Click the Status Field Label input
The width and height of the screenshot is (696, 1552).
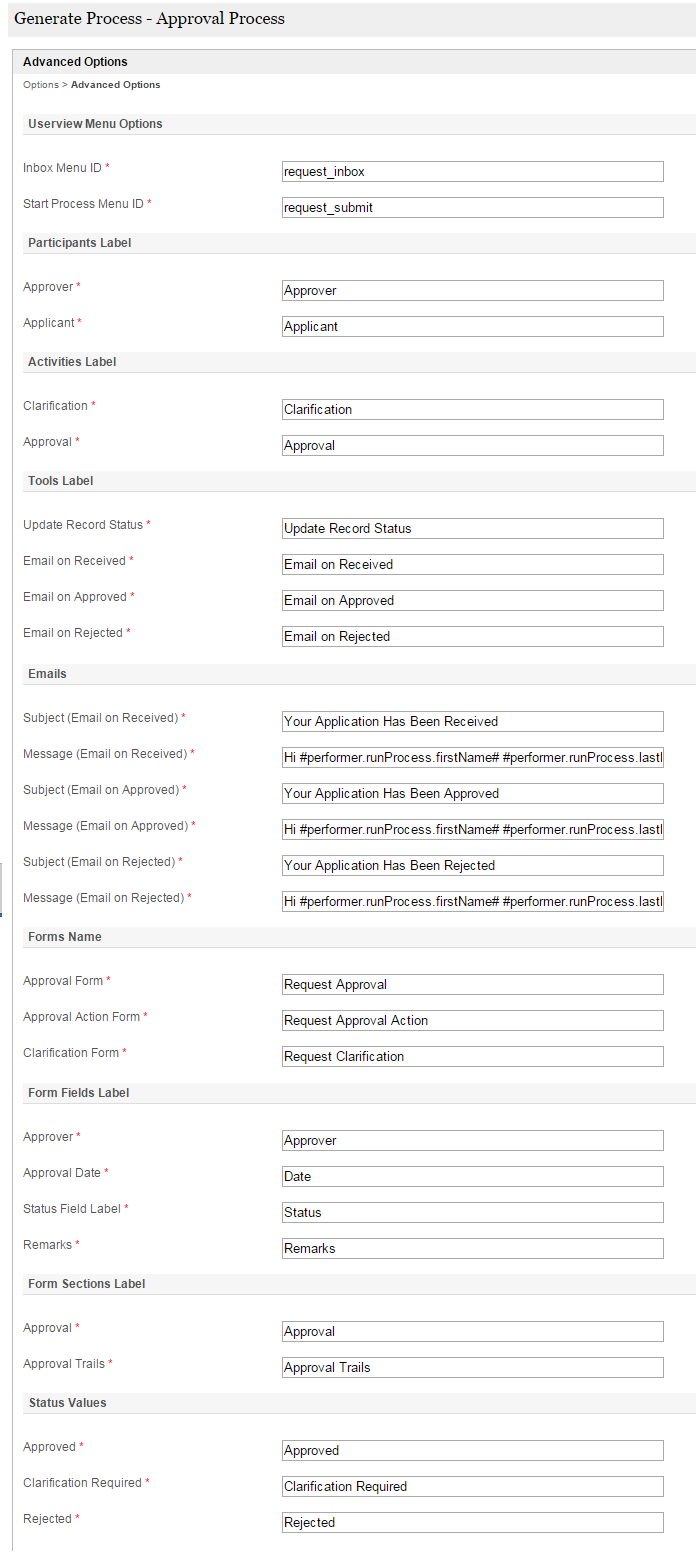pos(472,1213)
